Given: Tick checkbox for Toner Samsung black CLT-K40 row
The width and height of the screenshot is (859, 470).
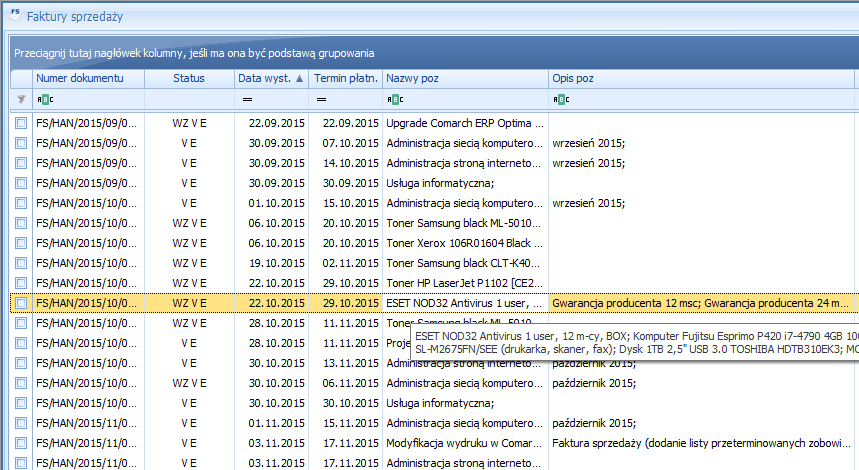Looking at the screenshot, I should click(21, 263).
